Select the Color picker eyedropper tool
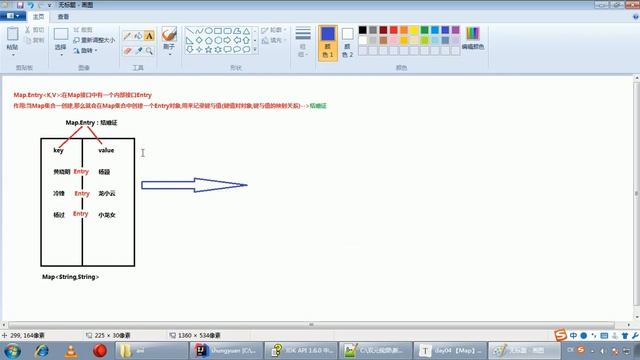This screenshot has width=640, height=360. pos(138,51)
